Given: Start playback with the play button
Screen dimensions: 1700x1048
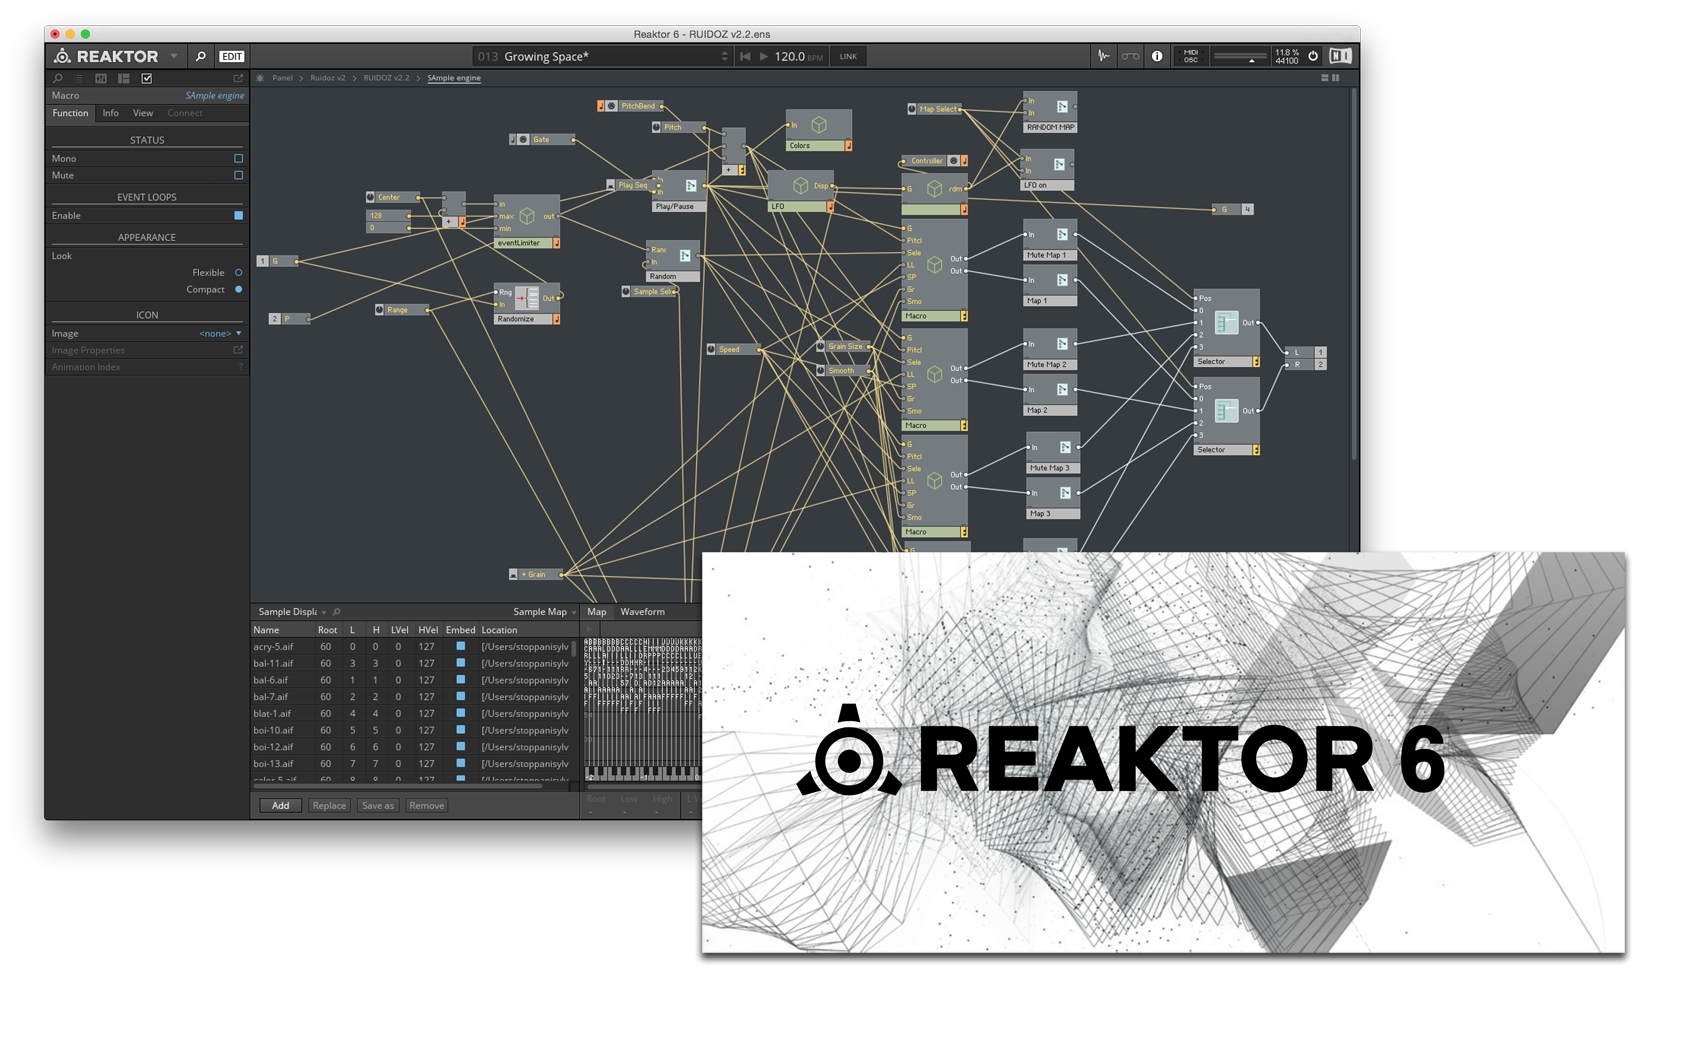Looking at the screenshot, I should point(764,56).
